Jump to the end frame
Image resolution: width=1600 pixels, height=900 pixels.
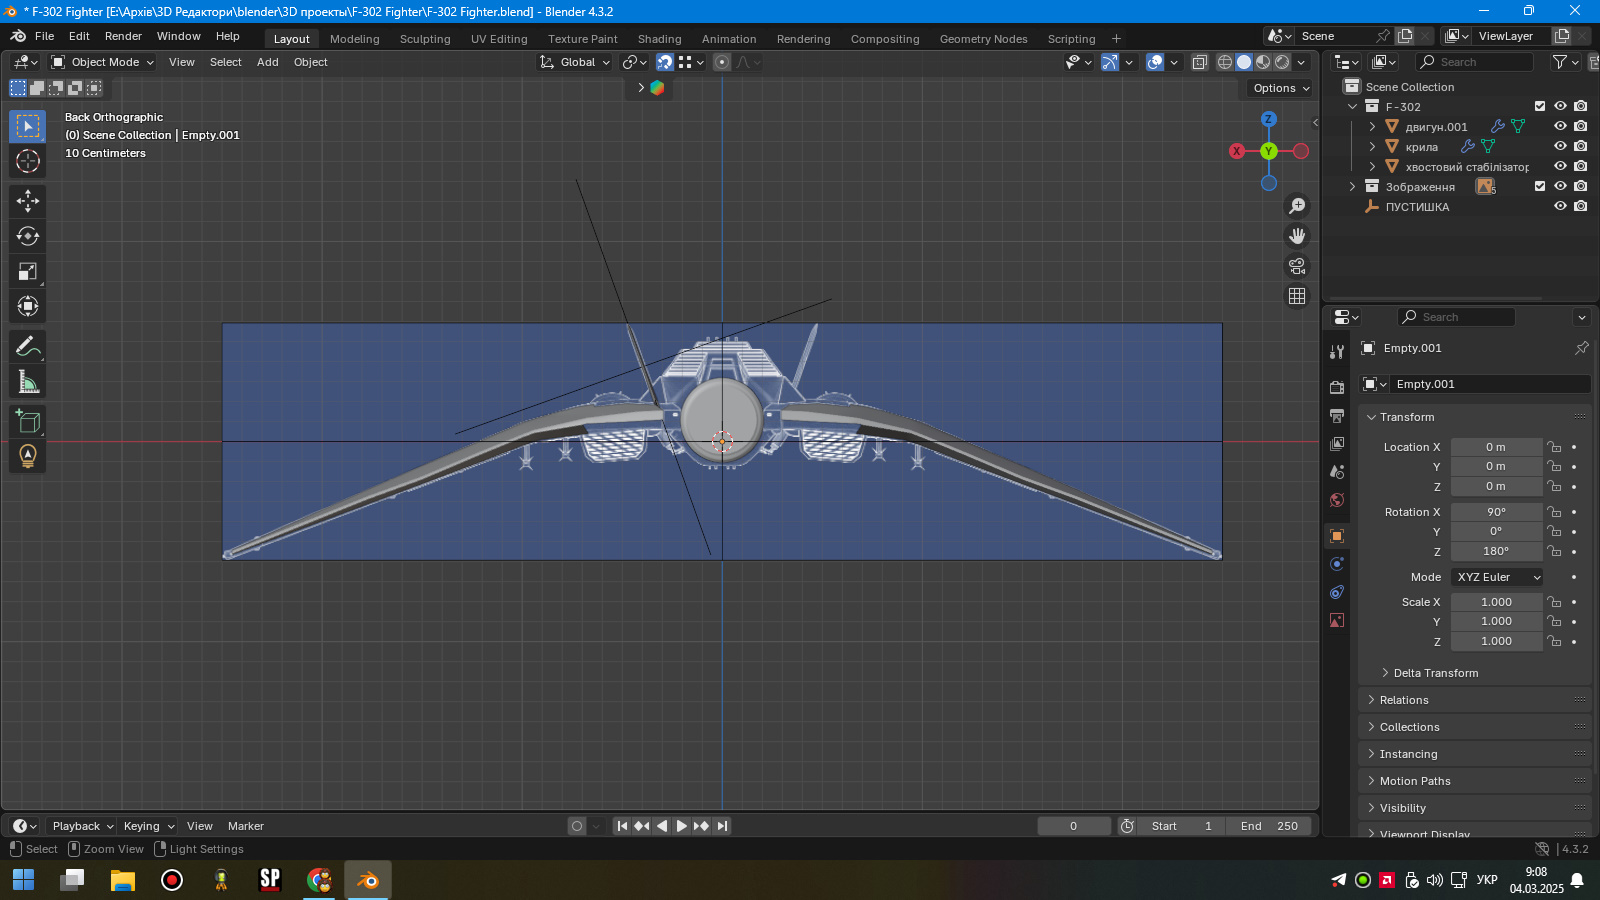pyautogui.click(x=722, y=826)
